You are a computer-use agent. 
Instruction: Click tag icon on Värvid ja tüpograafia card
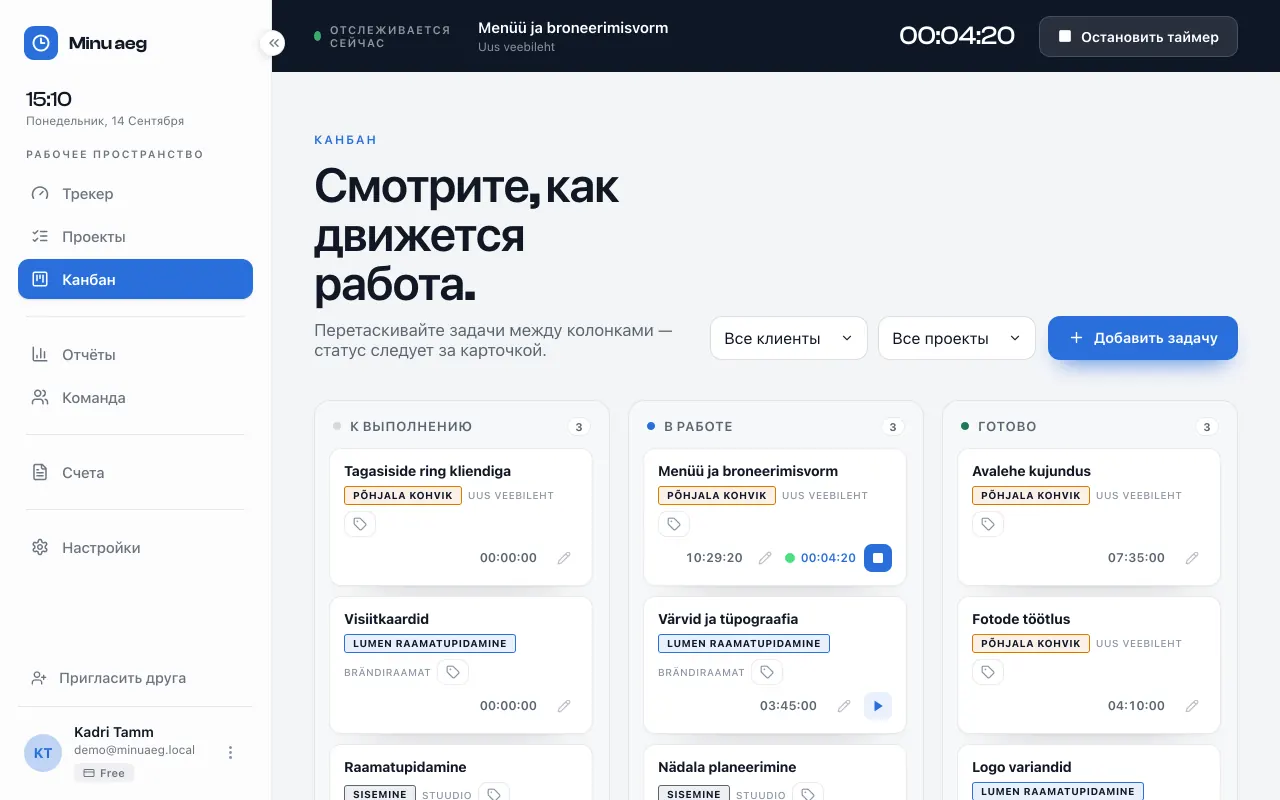pos(767,672)
